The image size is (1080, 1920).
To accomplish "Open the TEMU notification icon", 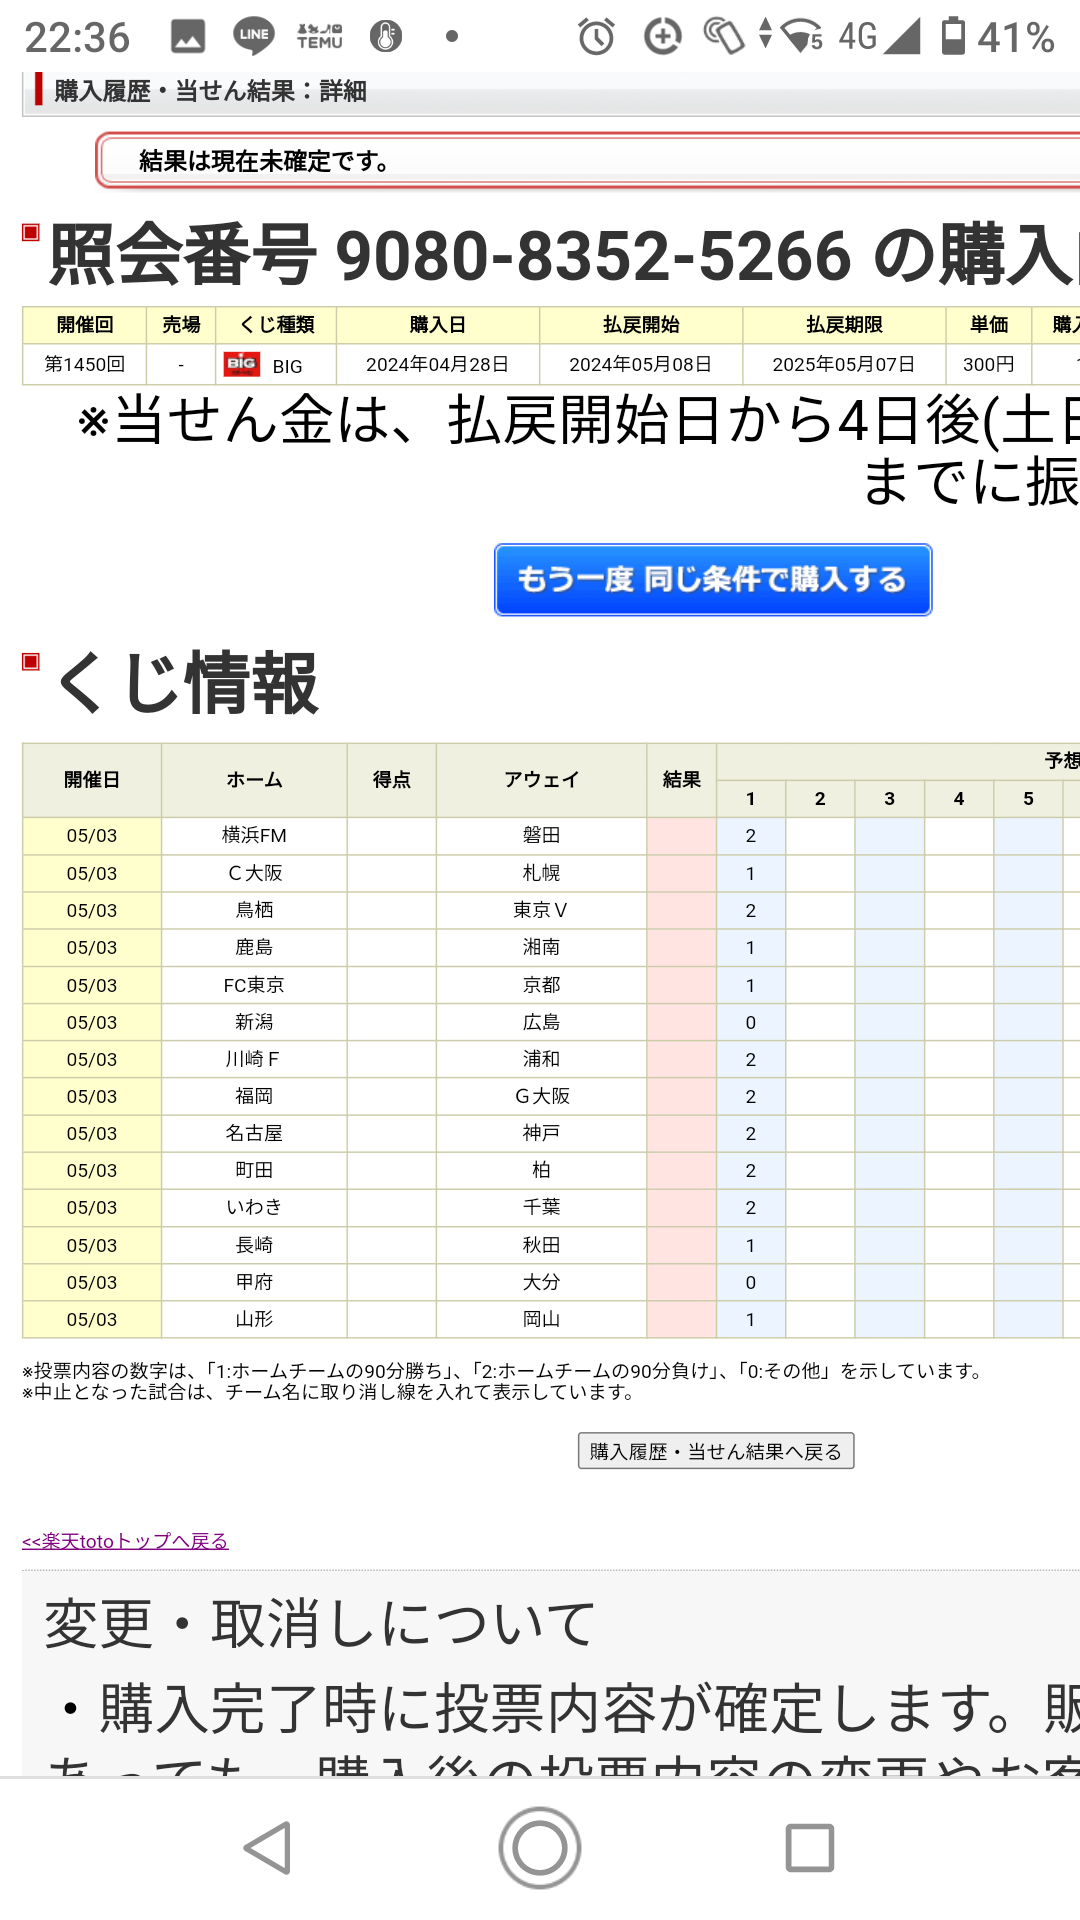I will (320, 37).
